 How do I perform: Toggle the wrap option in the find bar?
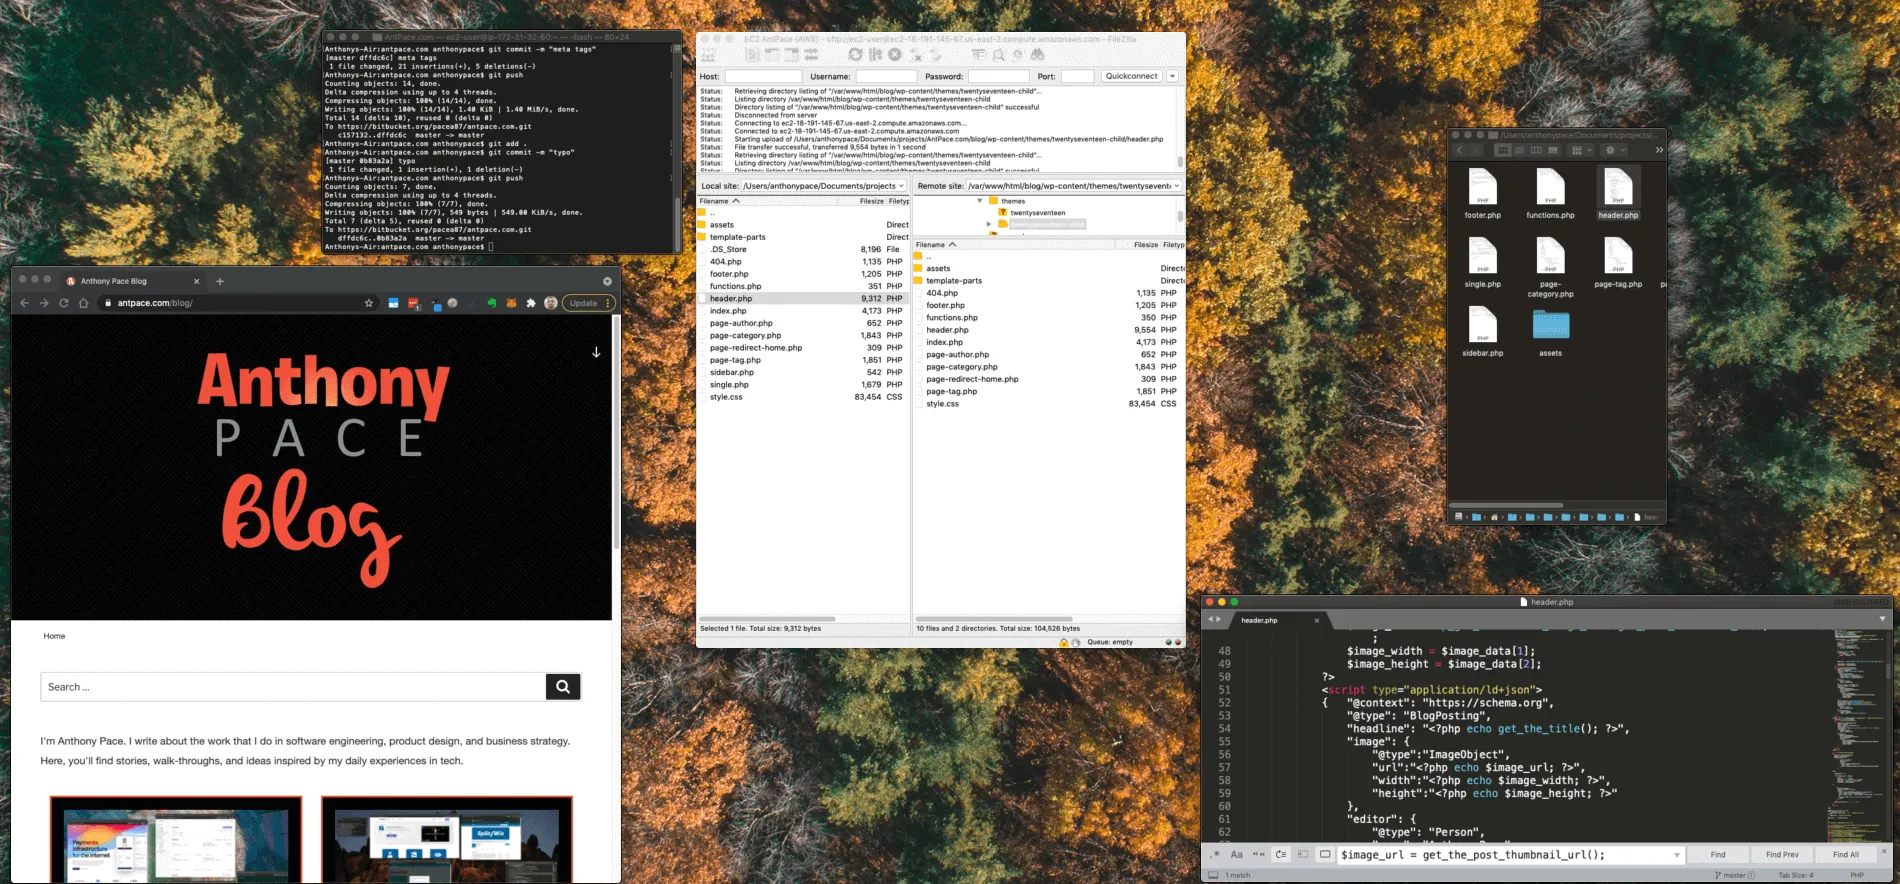click(1281, 855)
